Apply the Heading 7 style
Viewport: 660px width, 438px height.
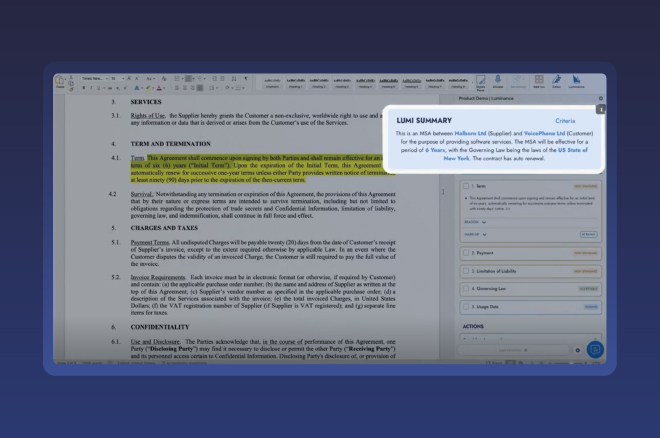[x=435, y=83]
